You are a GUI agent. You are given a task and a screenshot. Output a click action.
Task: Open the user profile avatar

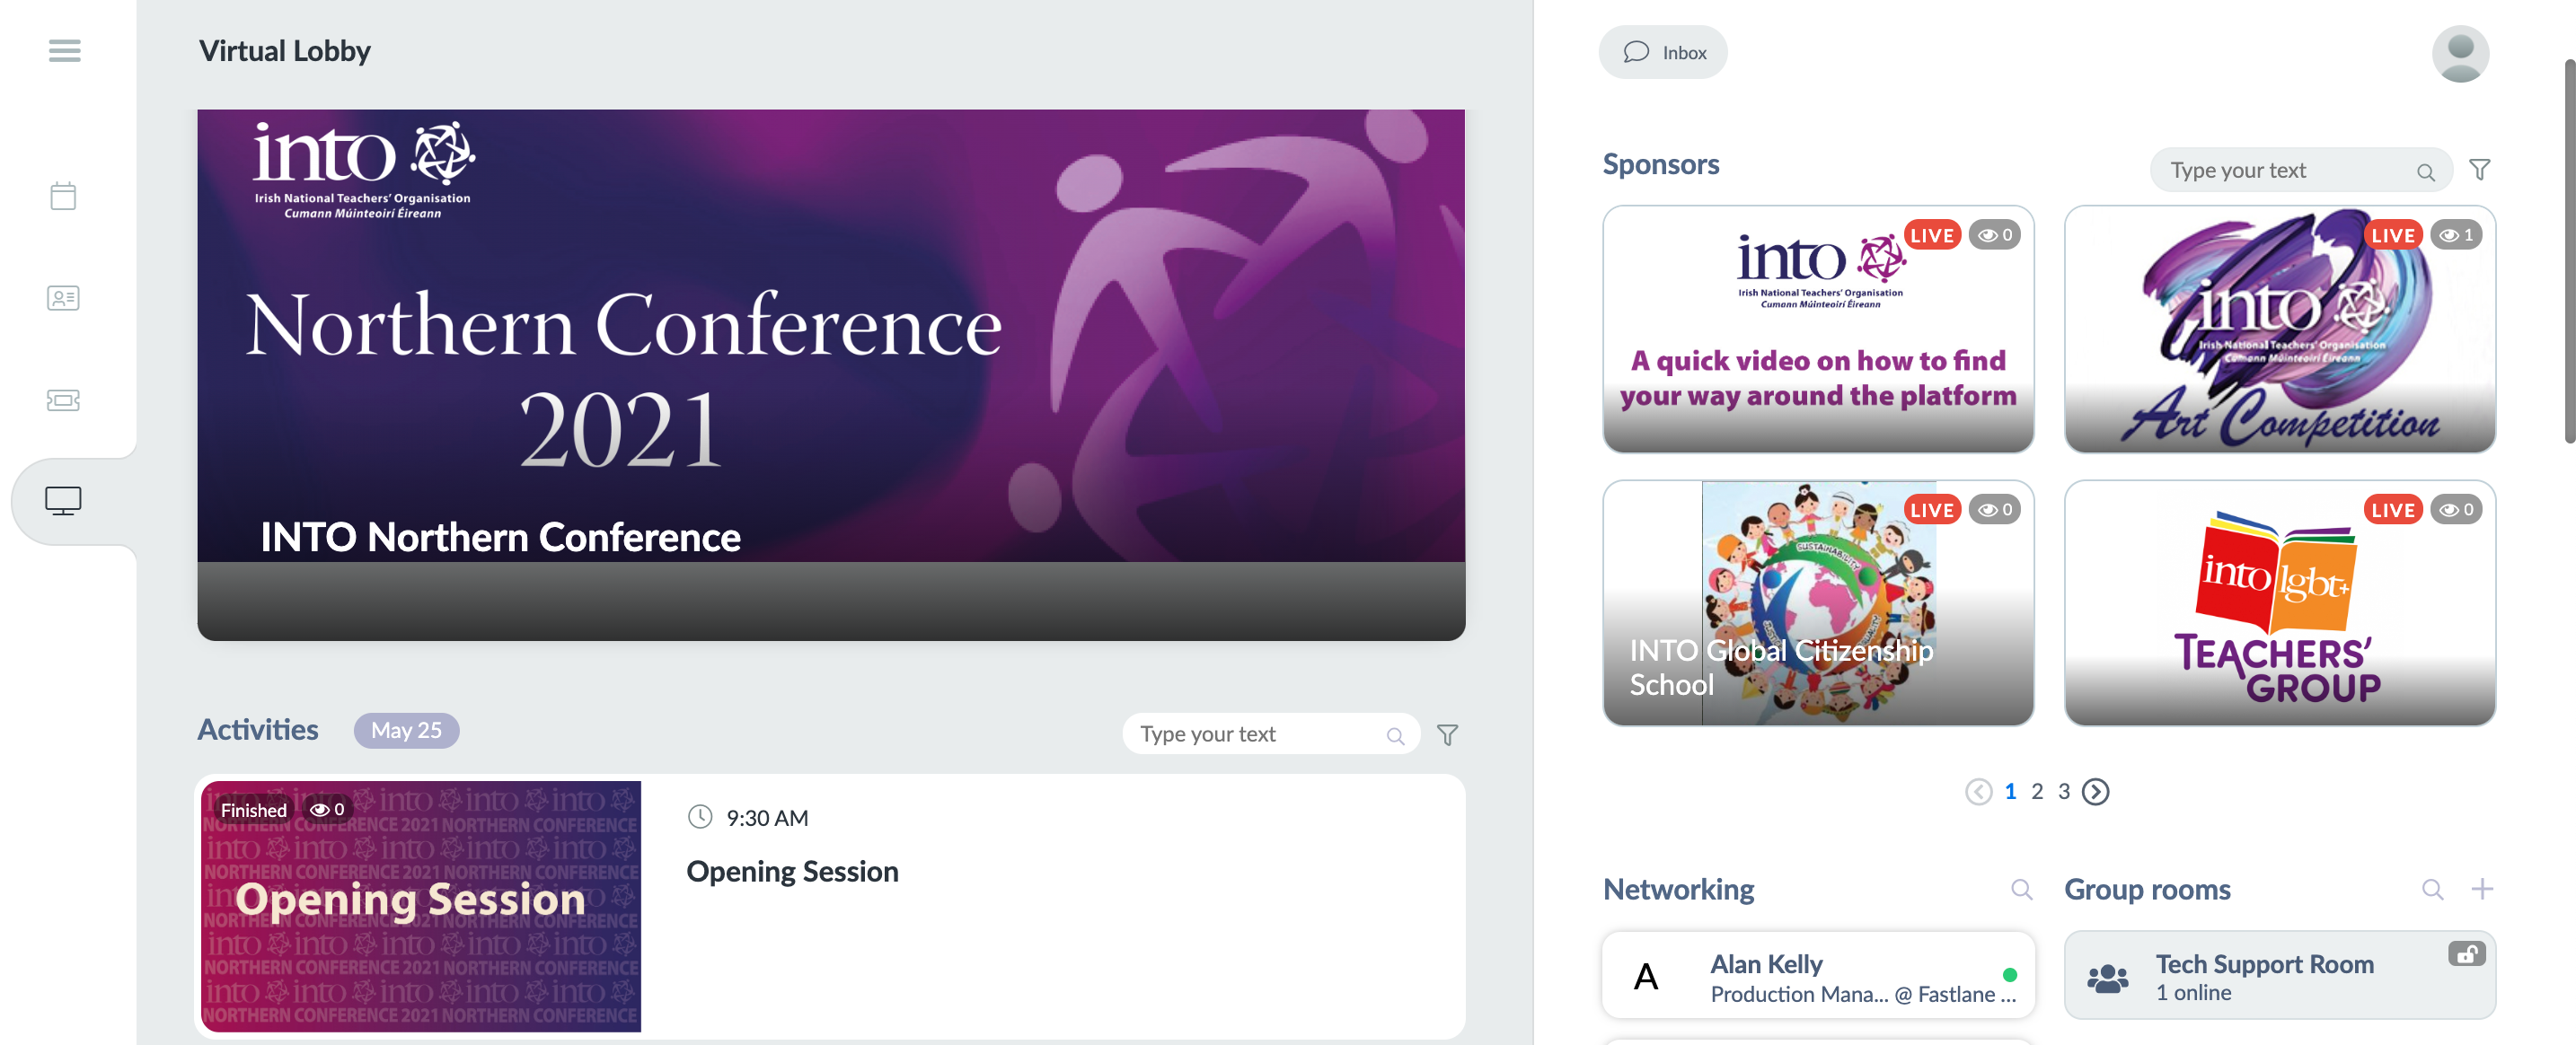tap(2460, 54)
